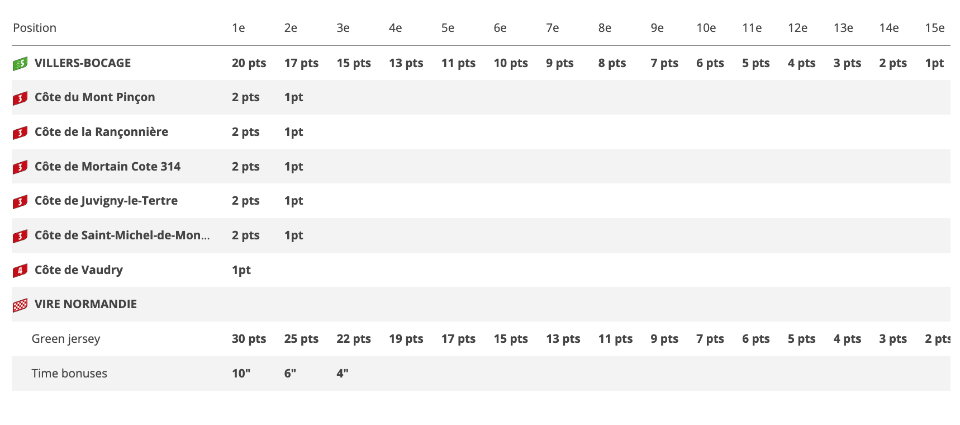Image resolution: width=960 pixels, height=425 pixels.
Task: Click the red flag icon for Côte de Mortain Cote 314
Action: 20,167
